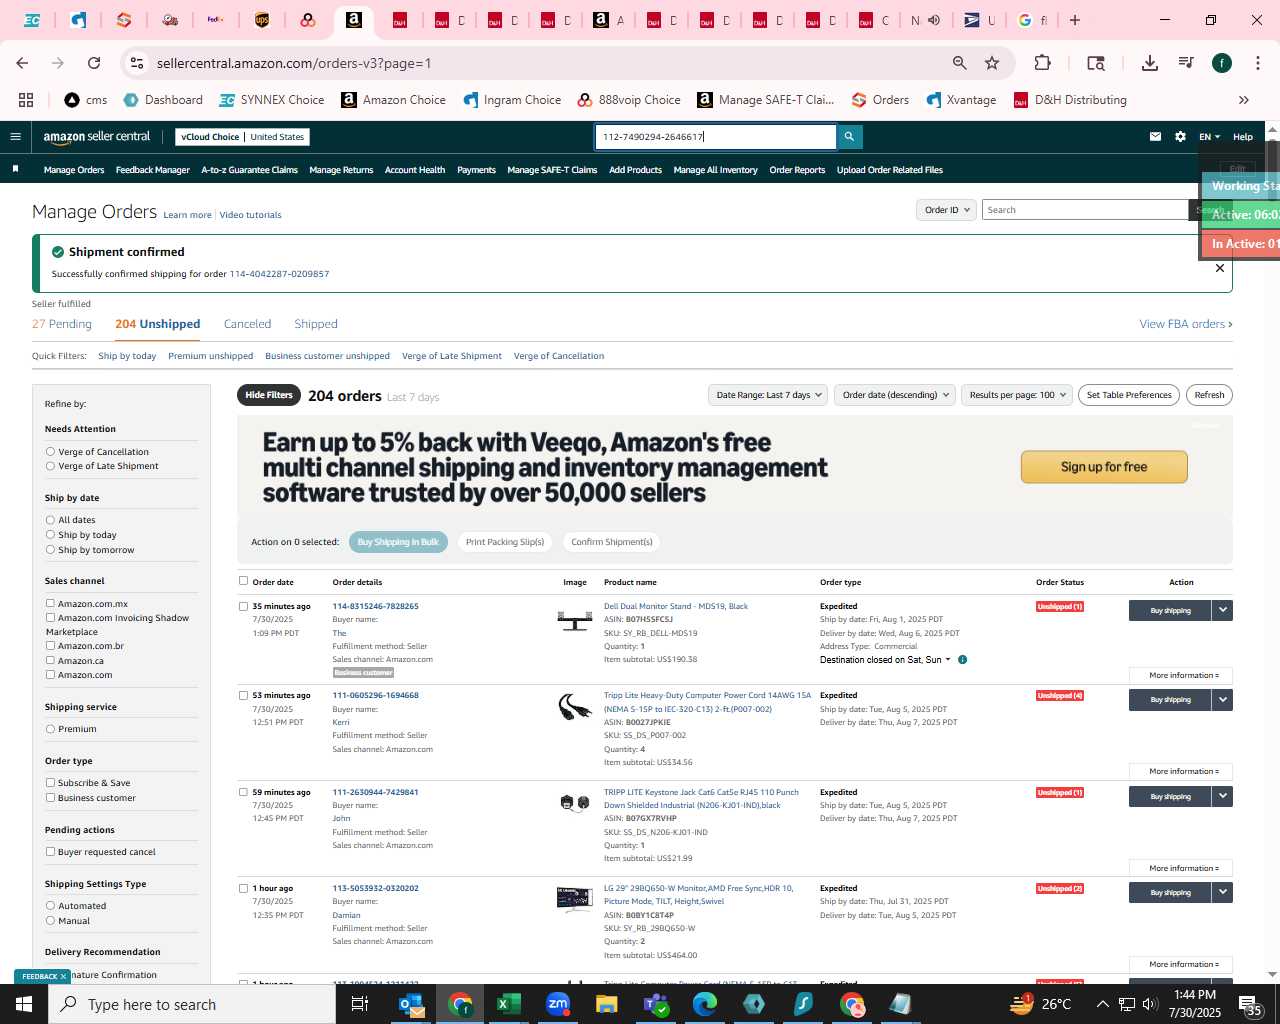Open the Order ID search type dropdown
This screenshot has height=1024, width=1280.
(x=946, y=210)
